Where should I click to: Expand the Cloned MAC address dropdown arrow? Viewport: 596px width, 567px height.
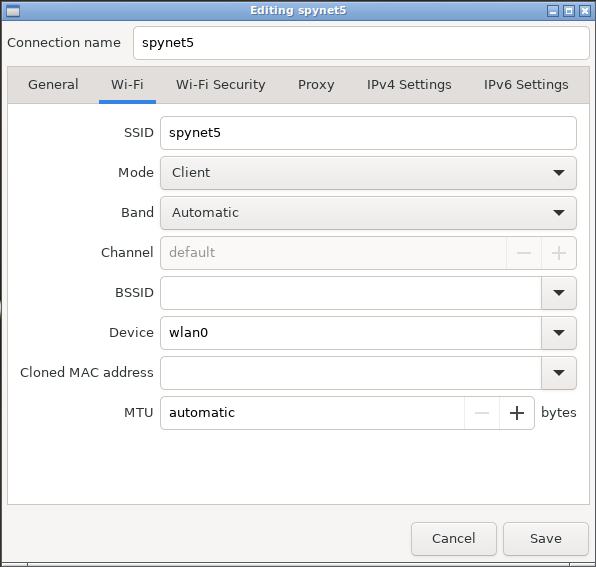(559, 373)
